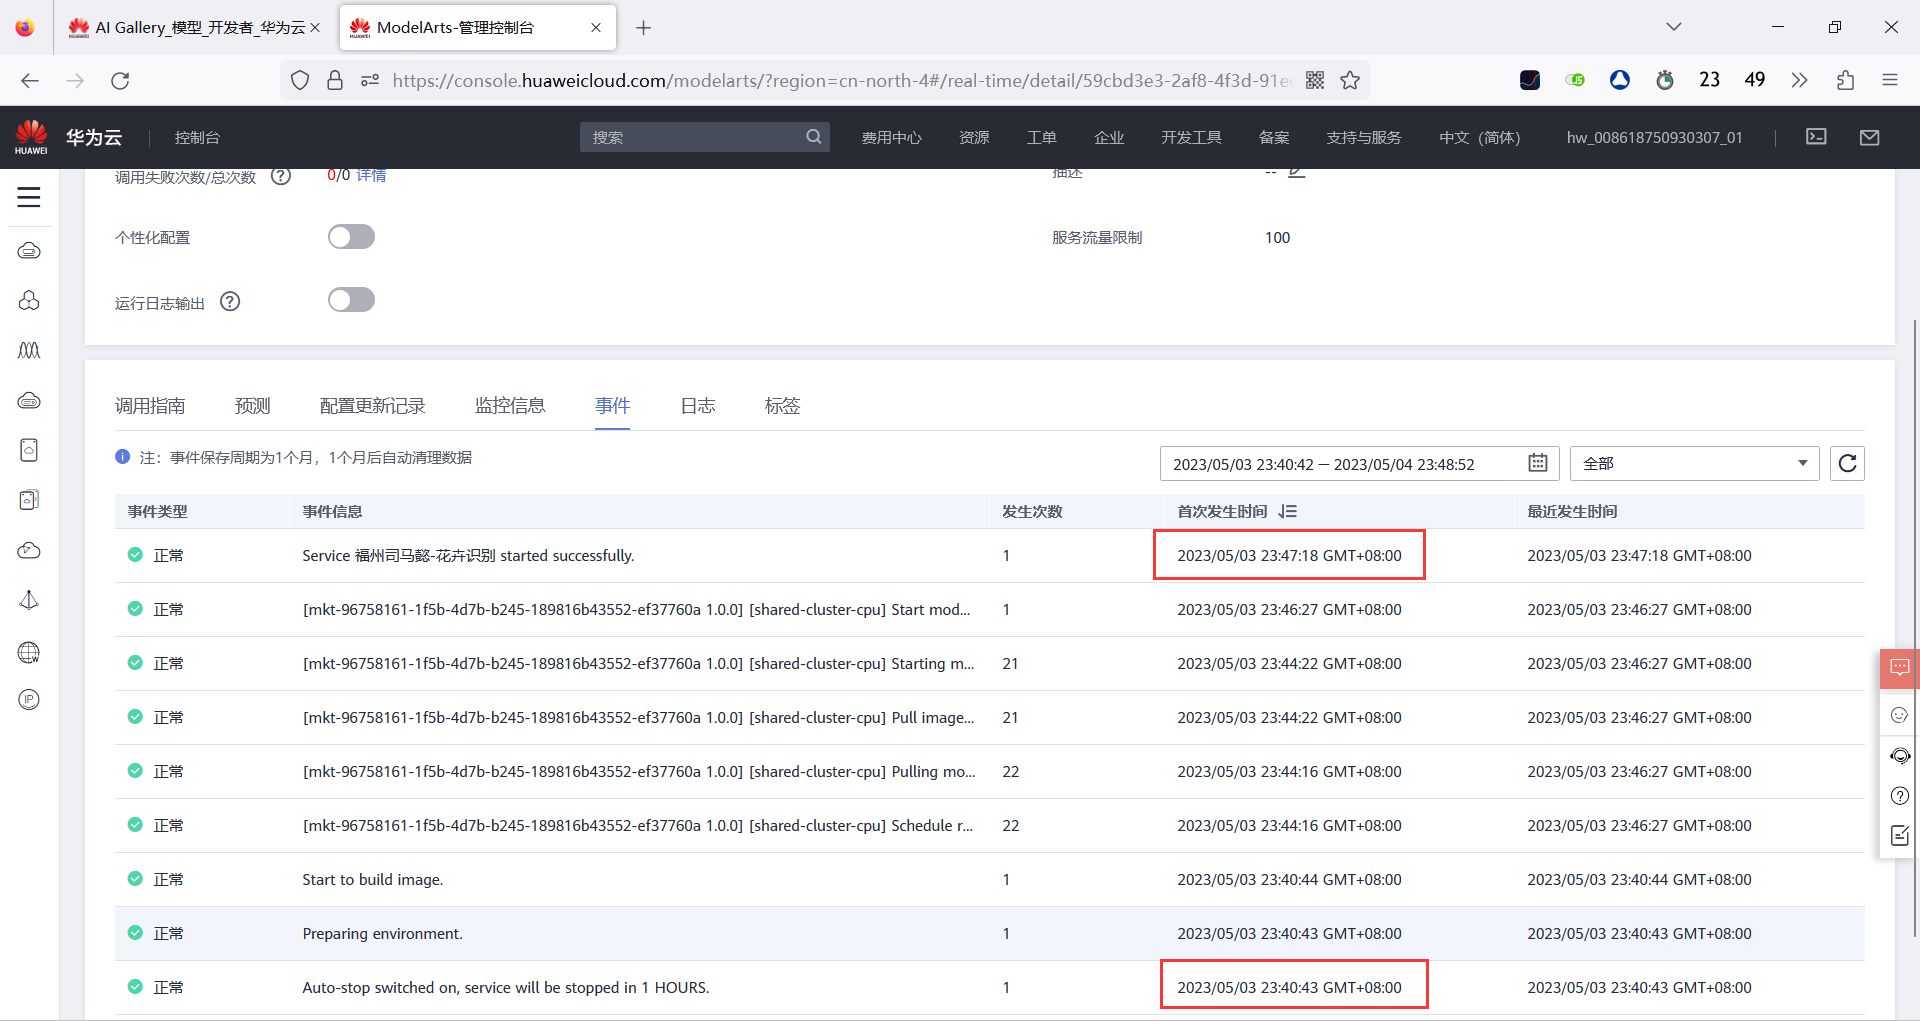Open the 支持与服务 menu

tap(1363, 137)
